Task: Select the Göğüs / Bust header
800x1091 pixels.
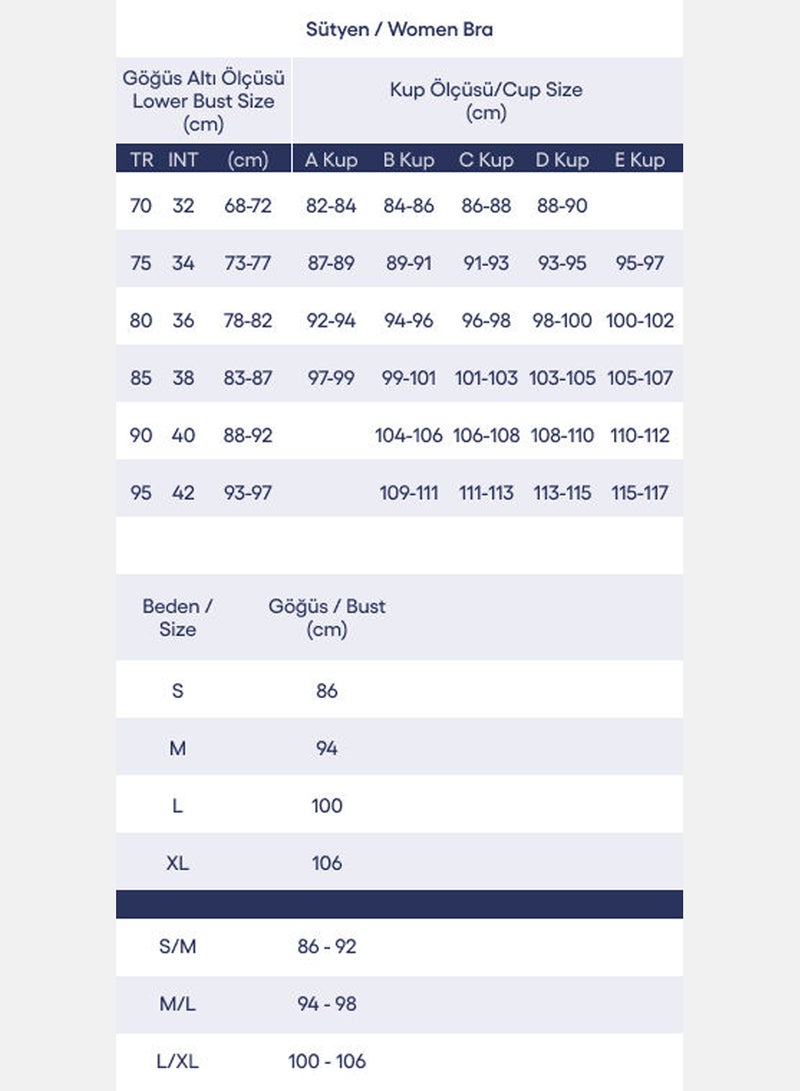Action: [327, 618]
